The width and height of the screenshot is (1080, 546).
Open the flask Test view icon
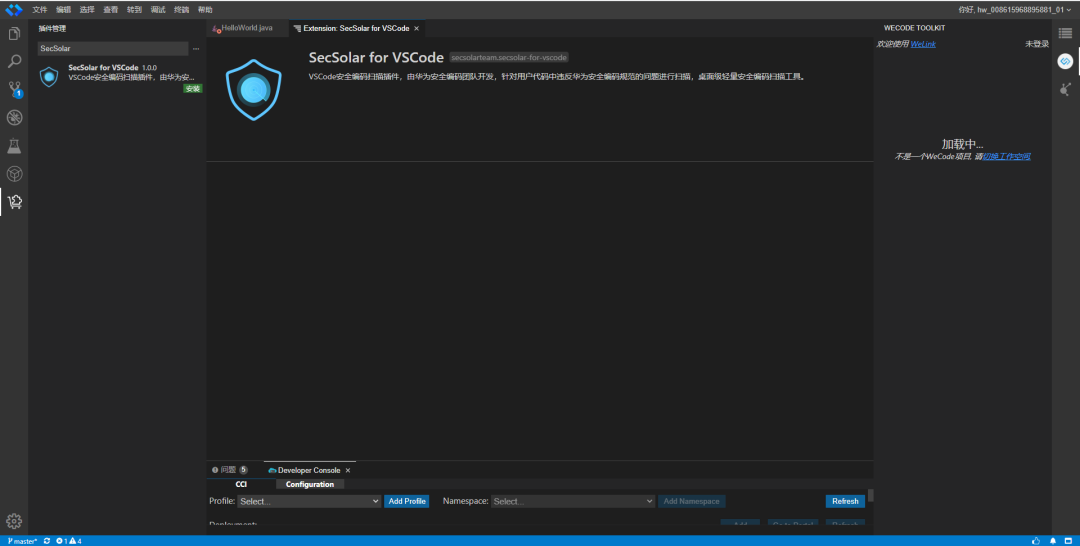pyautogui.click(x=14, y=146)
